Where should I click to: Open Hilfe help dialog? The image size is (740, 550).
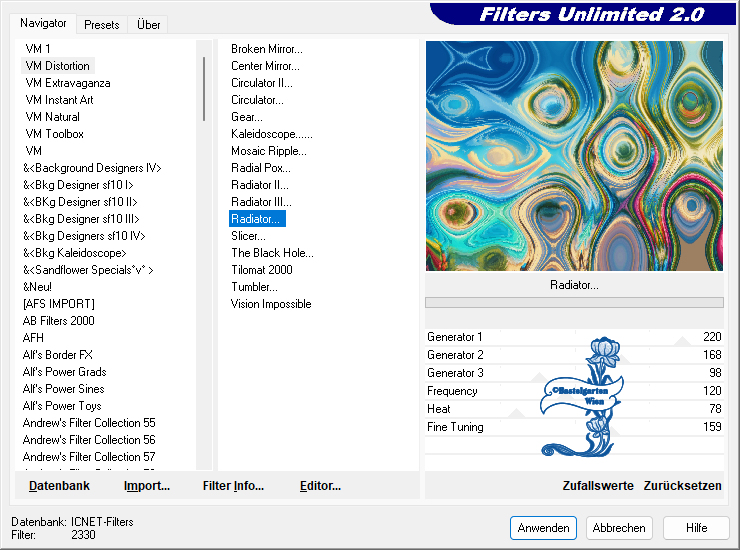(x=696, y=528)
